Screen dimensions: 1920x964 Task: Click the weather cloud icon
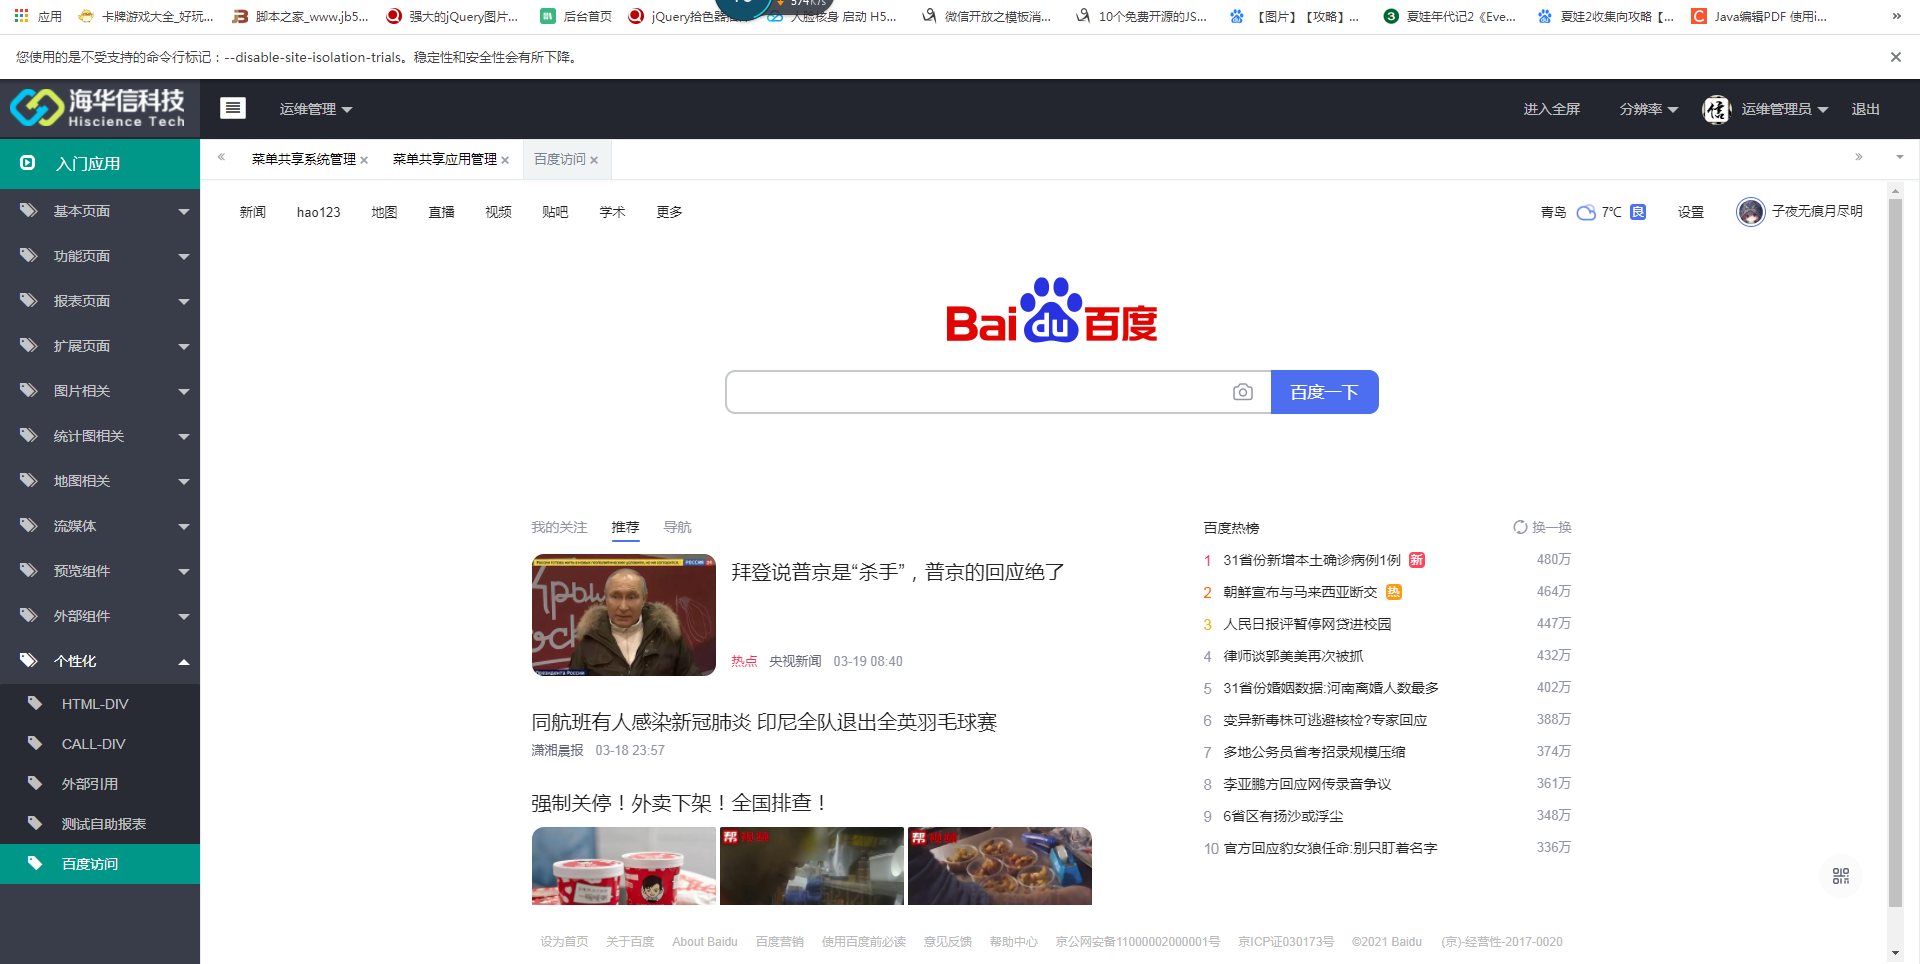click(1586, 212)
